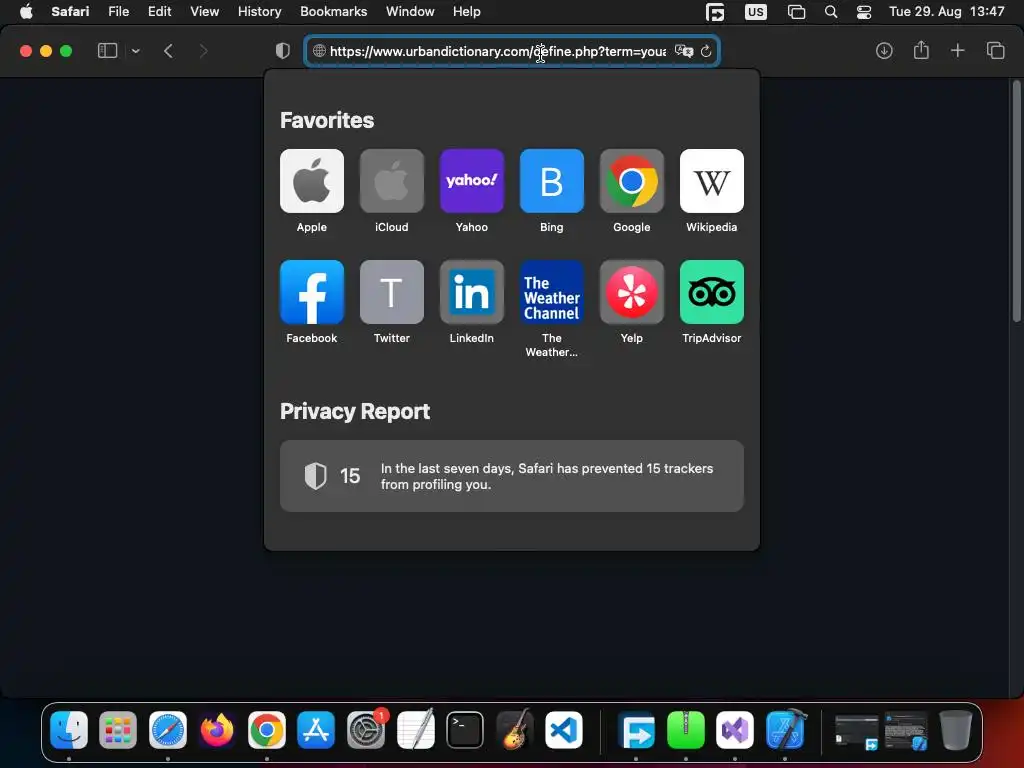The width and height of the screenshot is (1024, 768).
Task: Open System Settings from the Dock
Action: (x=366, y=729)
